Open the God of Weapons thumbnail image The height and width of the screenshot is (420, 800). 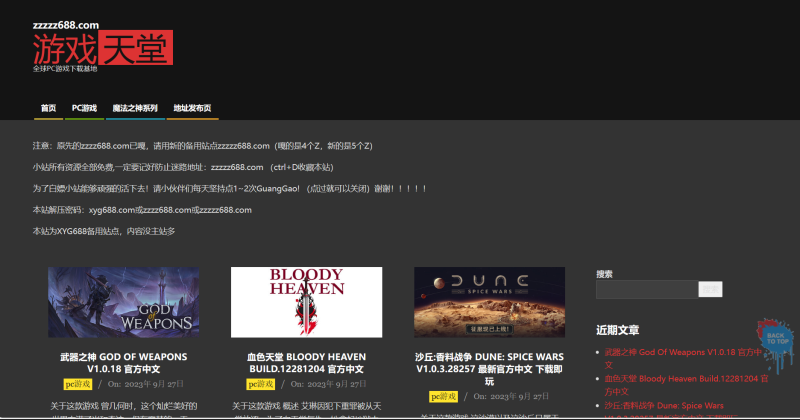pos(123,302)
